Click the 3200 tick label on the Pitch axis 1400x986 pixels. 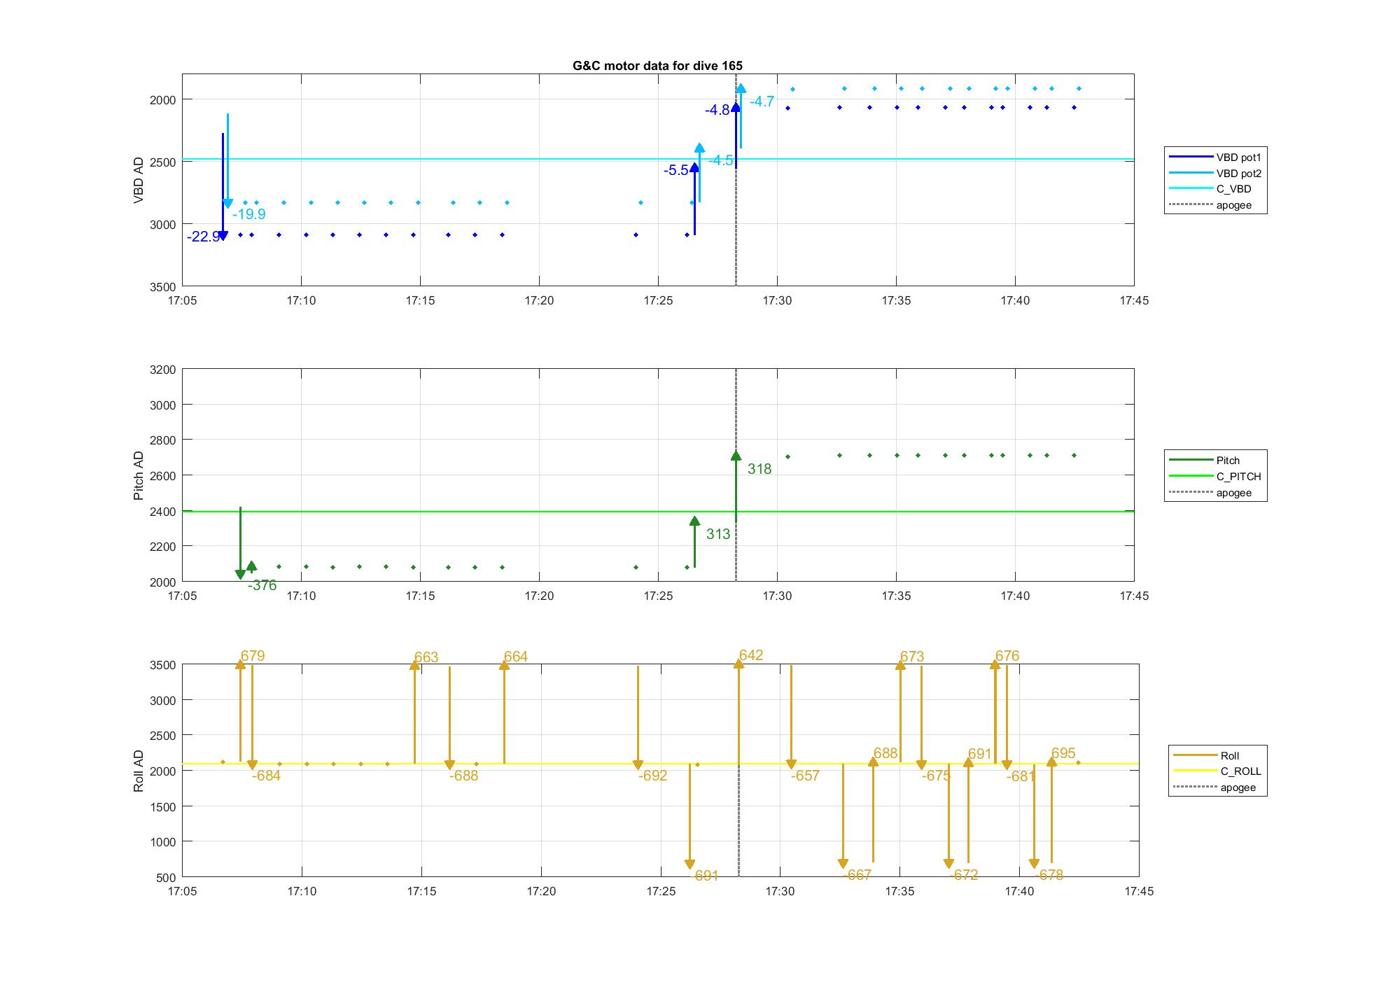click(x=163, y=370)
